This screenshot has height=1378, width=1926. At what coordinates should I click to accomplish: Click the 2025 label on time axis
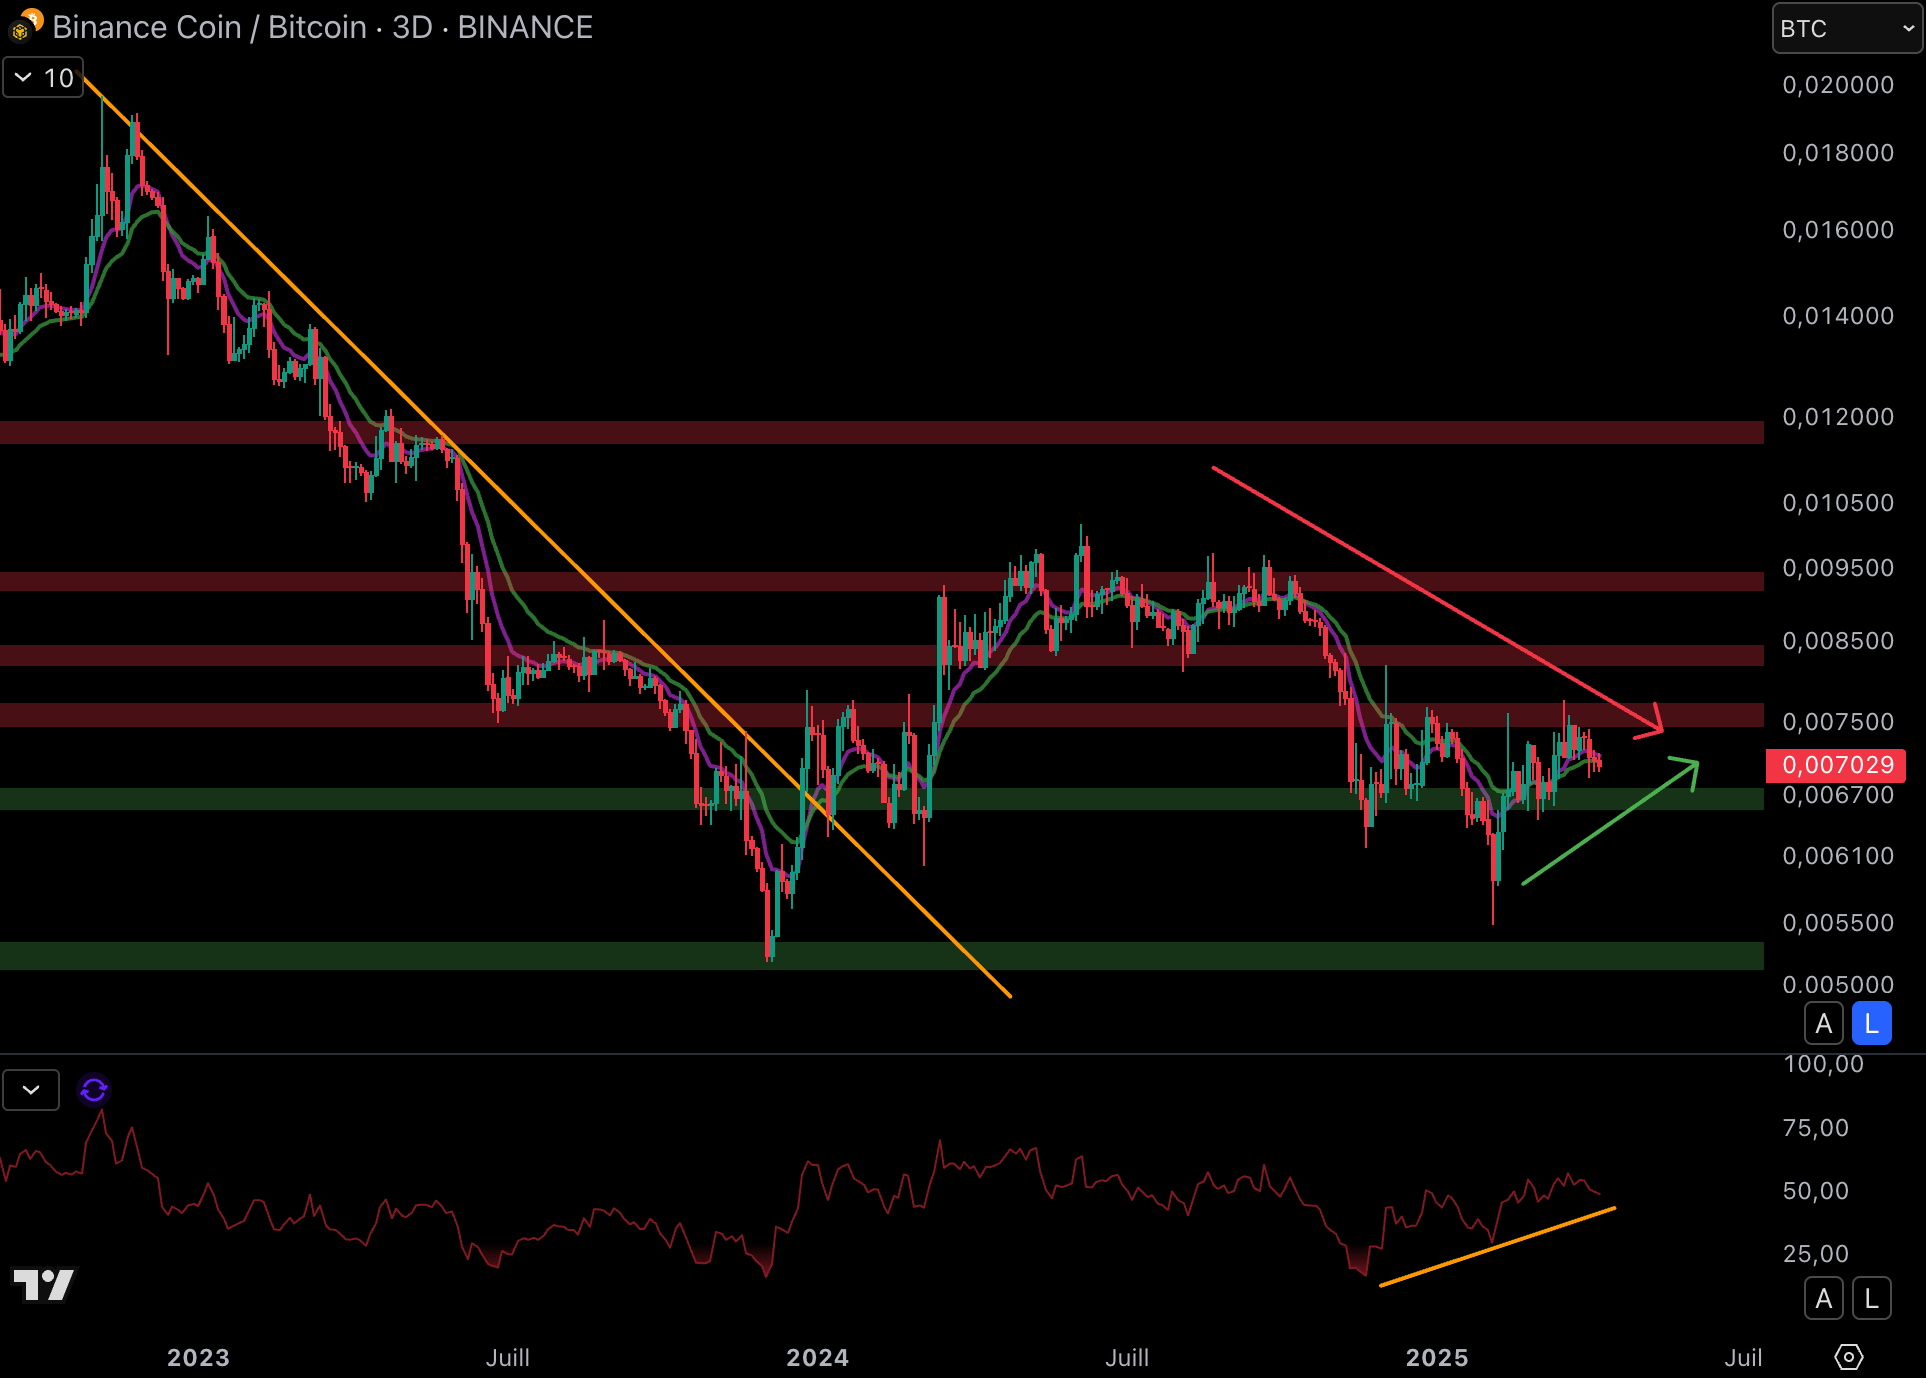coord(1436,1357)
